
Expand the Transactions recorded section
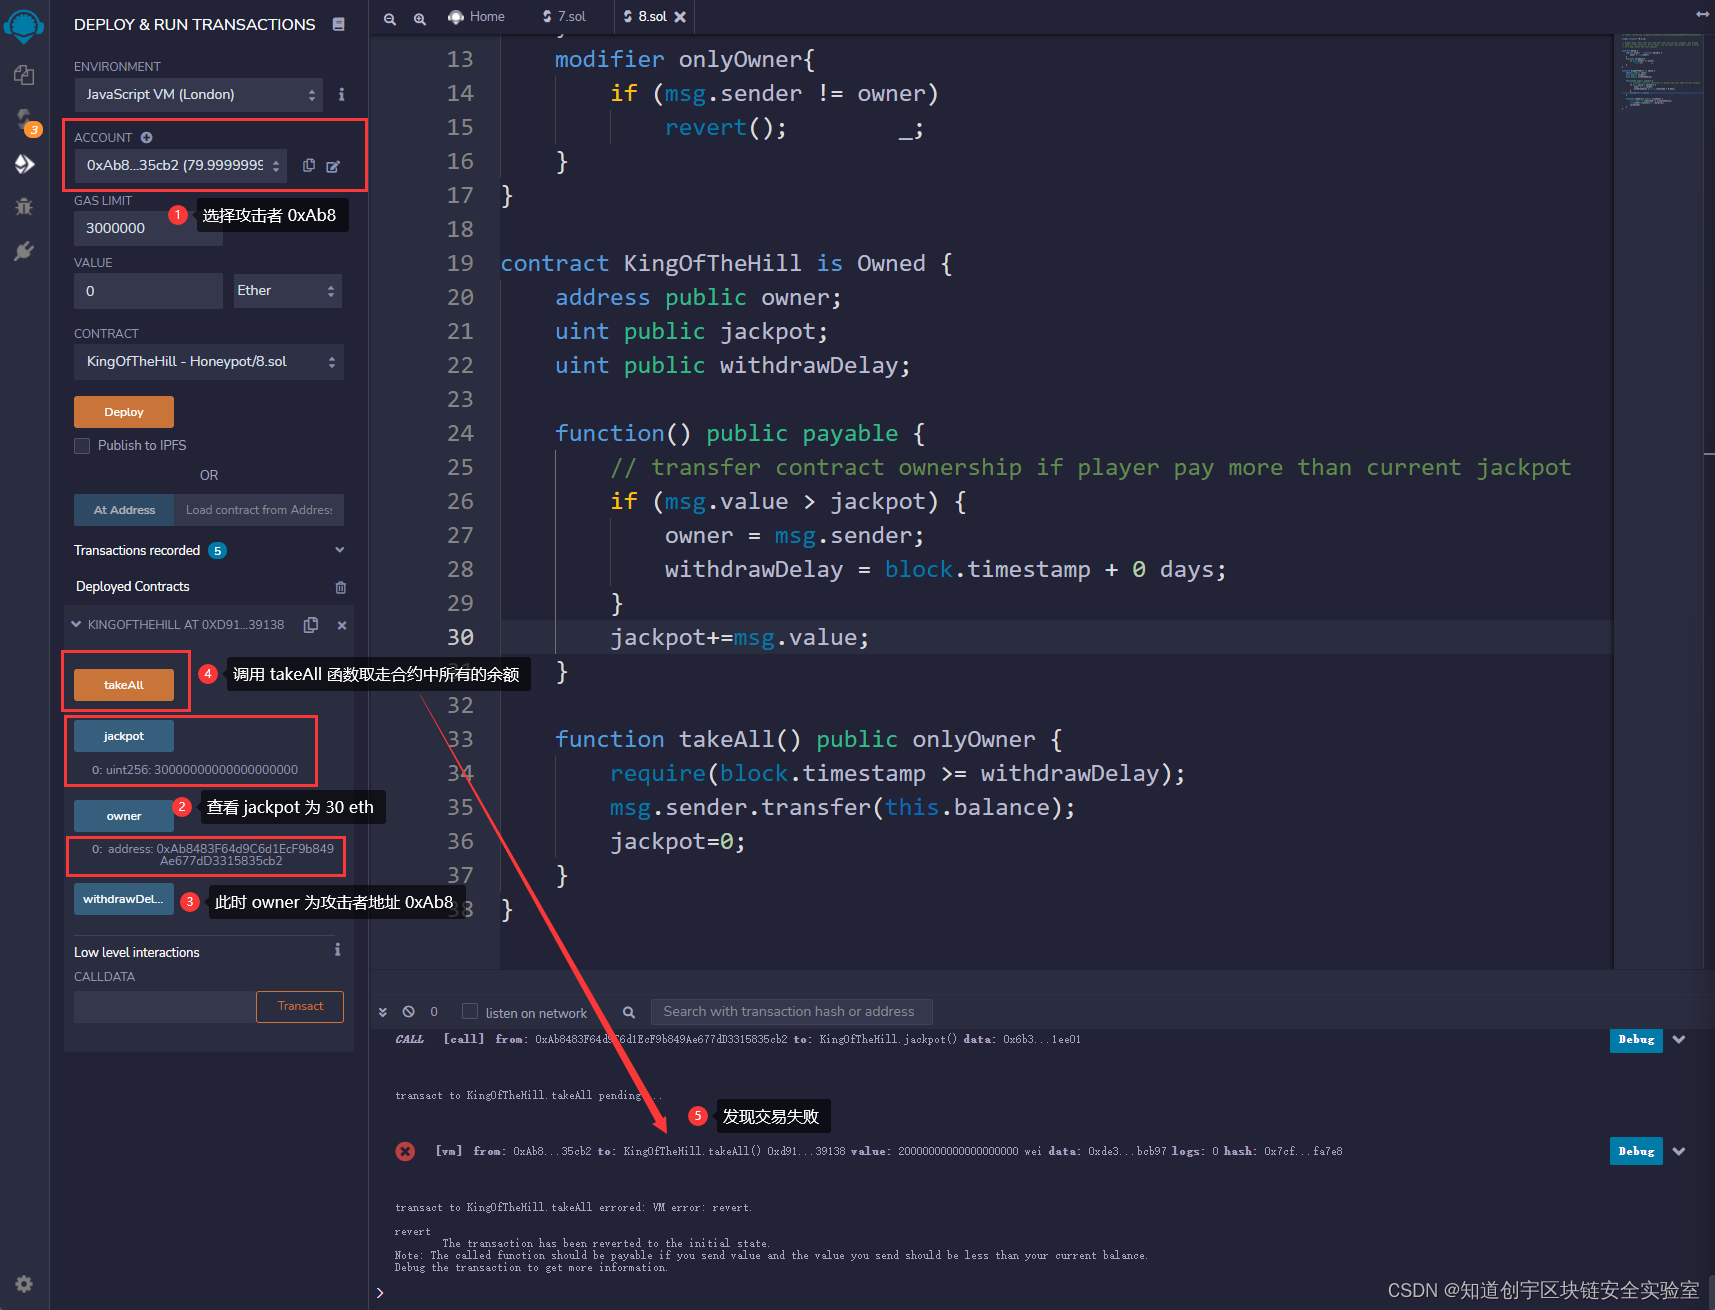340,550
